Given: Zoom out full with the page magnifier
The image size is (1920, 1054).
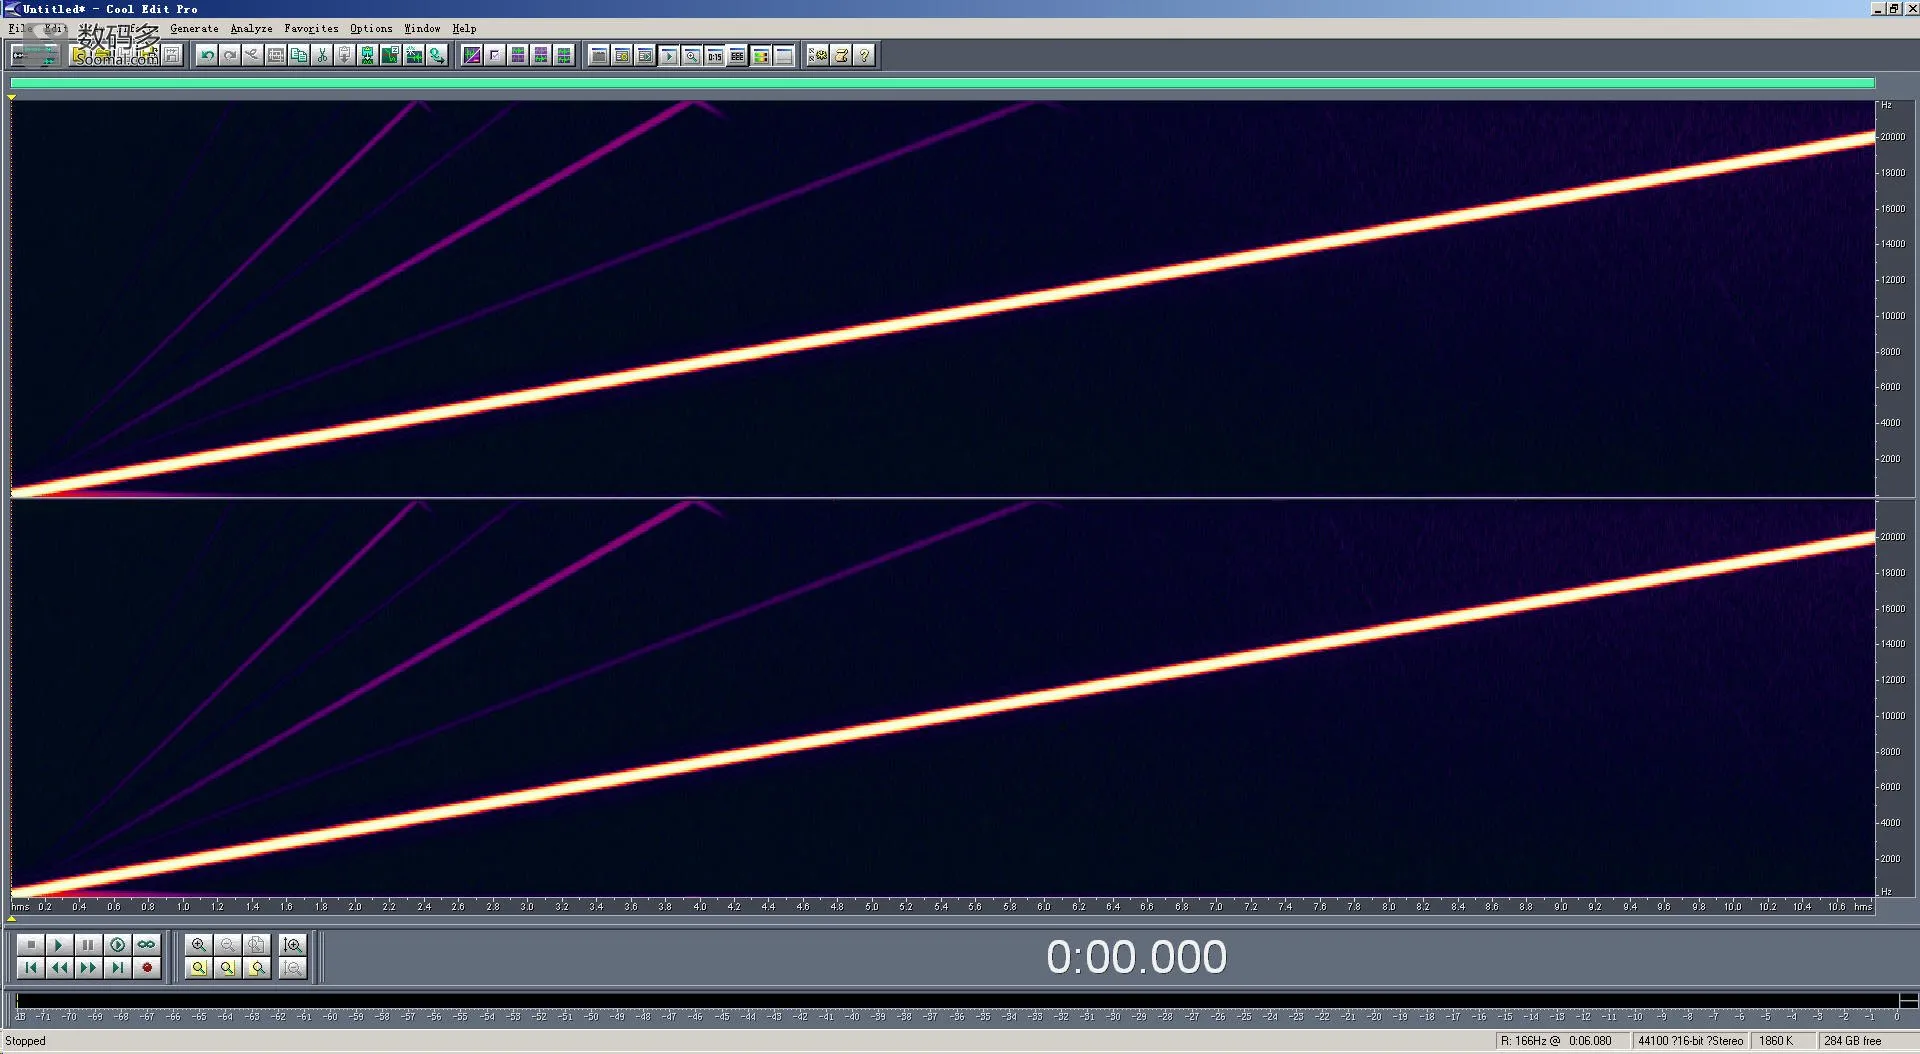Looking at the screenshot, I should pos(257,944).
